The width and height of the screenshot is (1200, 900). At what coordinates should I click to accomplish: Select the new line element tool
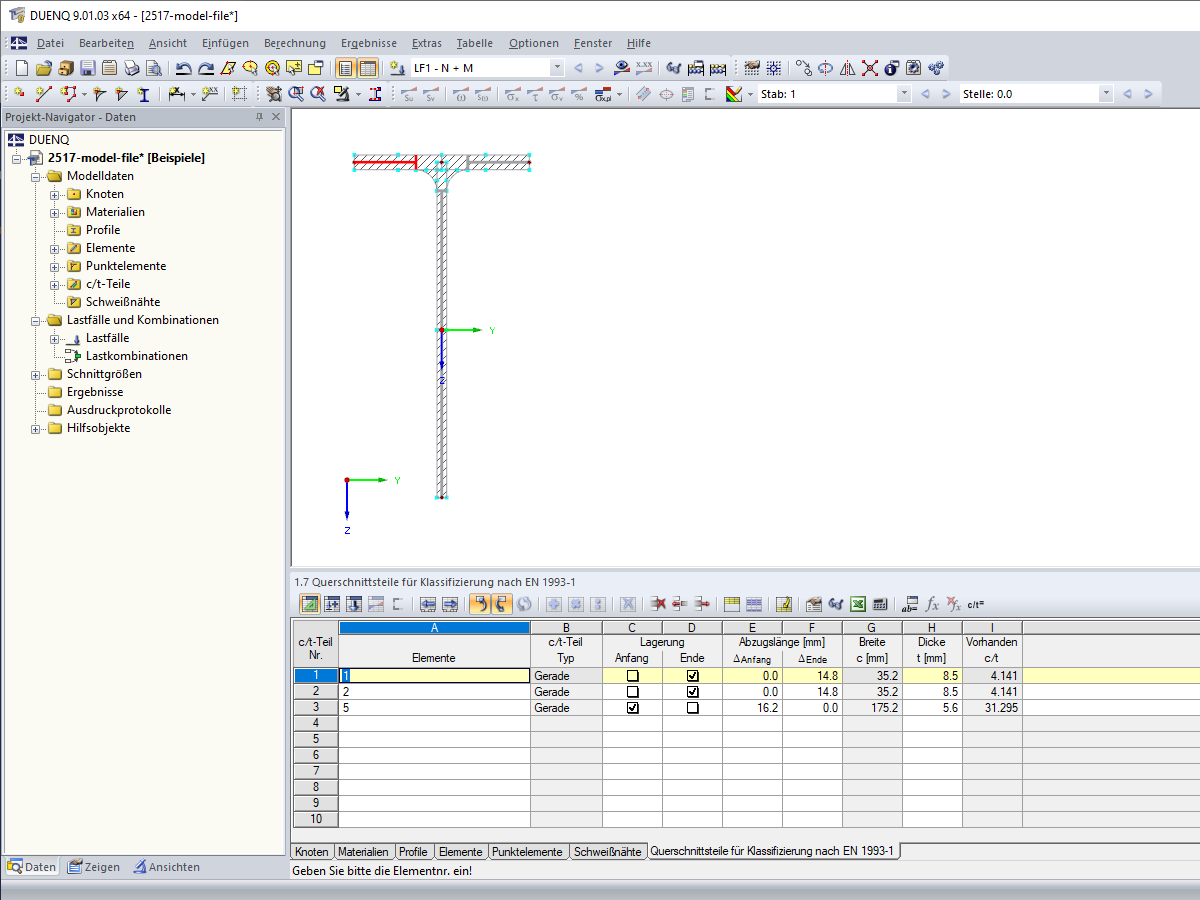(43, 94)
